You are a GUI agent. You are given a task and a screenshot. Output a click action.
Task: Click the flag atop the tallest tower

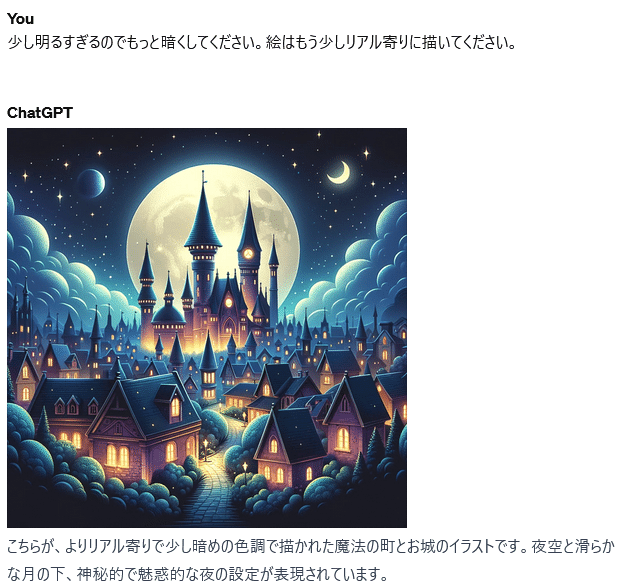[204, 179]
